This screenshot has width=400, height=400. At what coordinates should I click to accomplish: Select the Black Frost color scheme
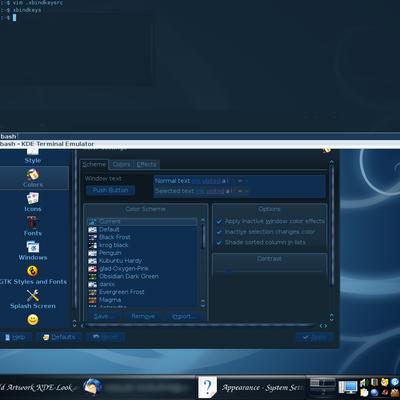tap(142, 237)
